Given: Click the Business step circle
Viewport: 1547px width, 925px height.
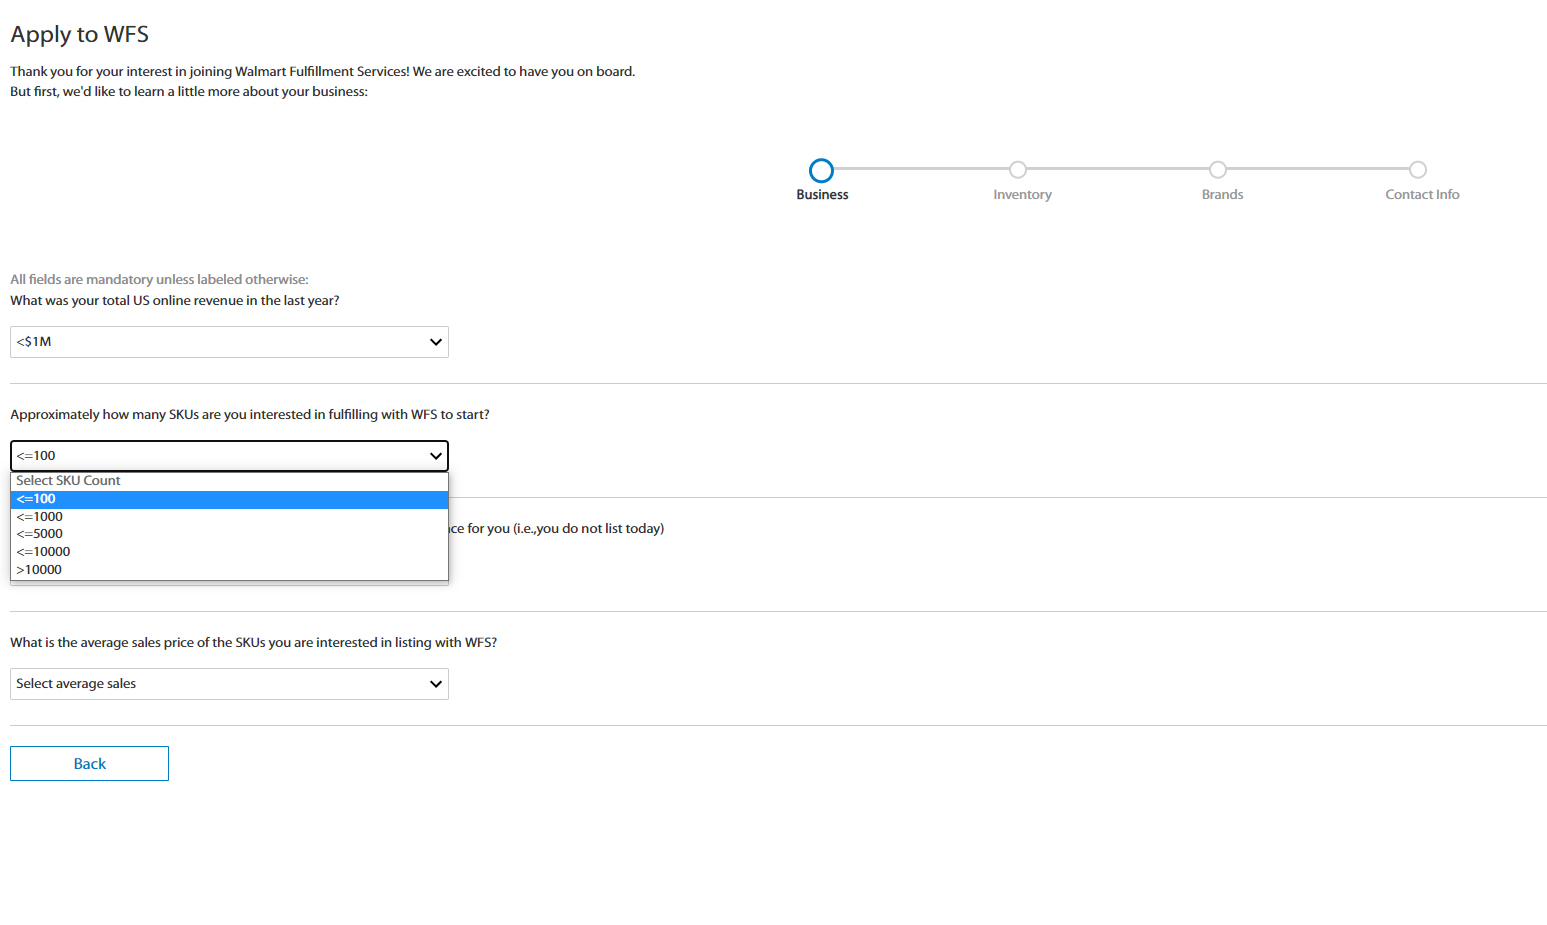Looking at the screenshot, I should [x=821, y=170].
